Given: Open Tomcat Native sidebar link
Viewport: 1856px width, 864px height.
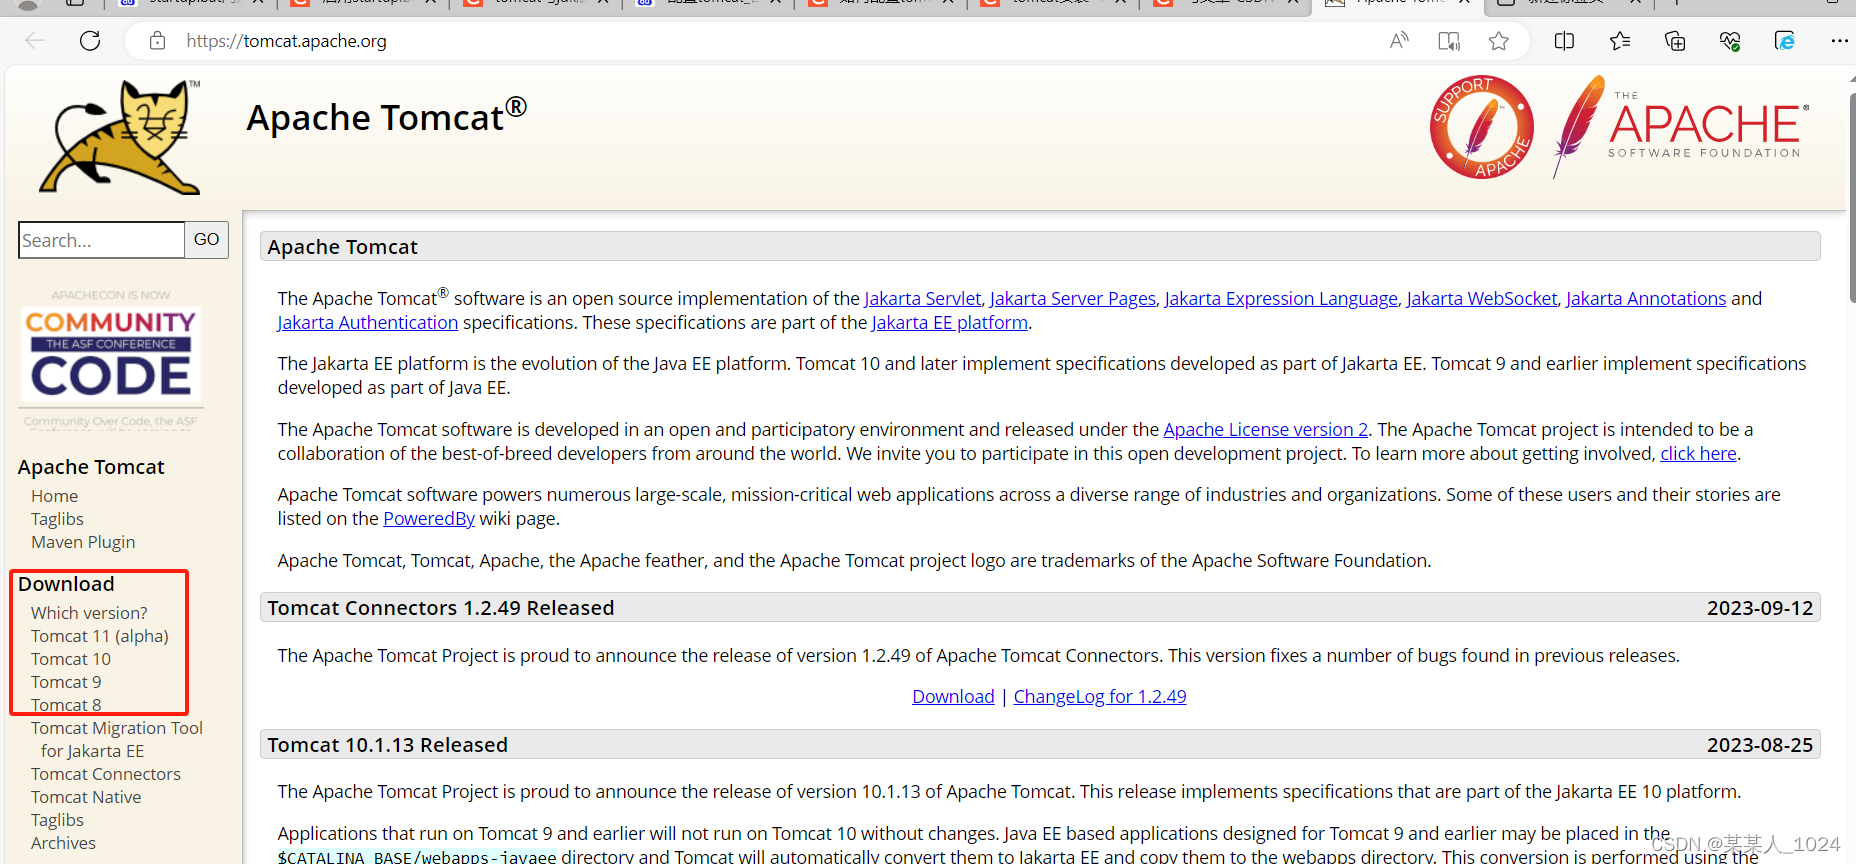Looking at the screenshot, I should pyautogui.click(x=86, y=797).
